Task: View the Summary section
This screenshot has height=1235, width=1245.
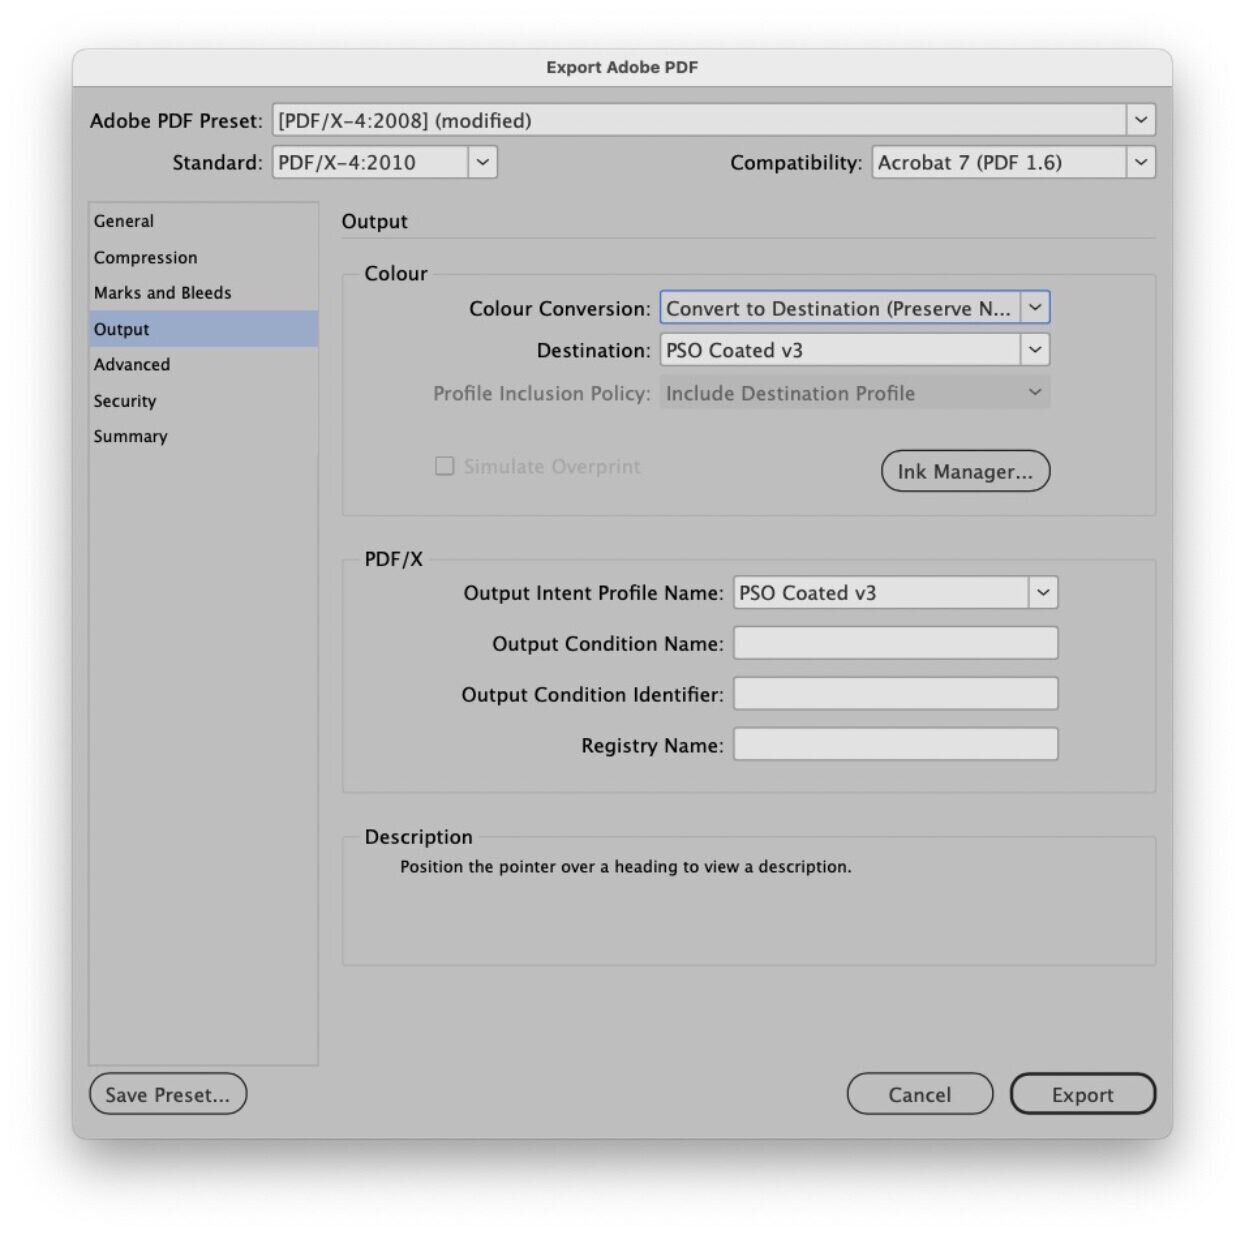Action: click(131, 437)
